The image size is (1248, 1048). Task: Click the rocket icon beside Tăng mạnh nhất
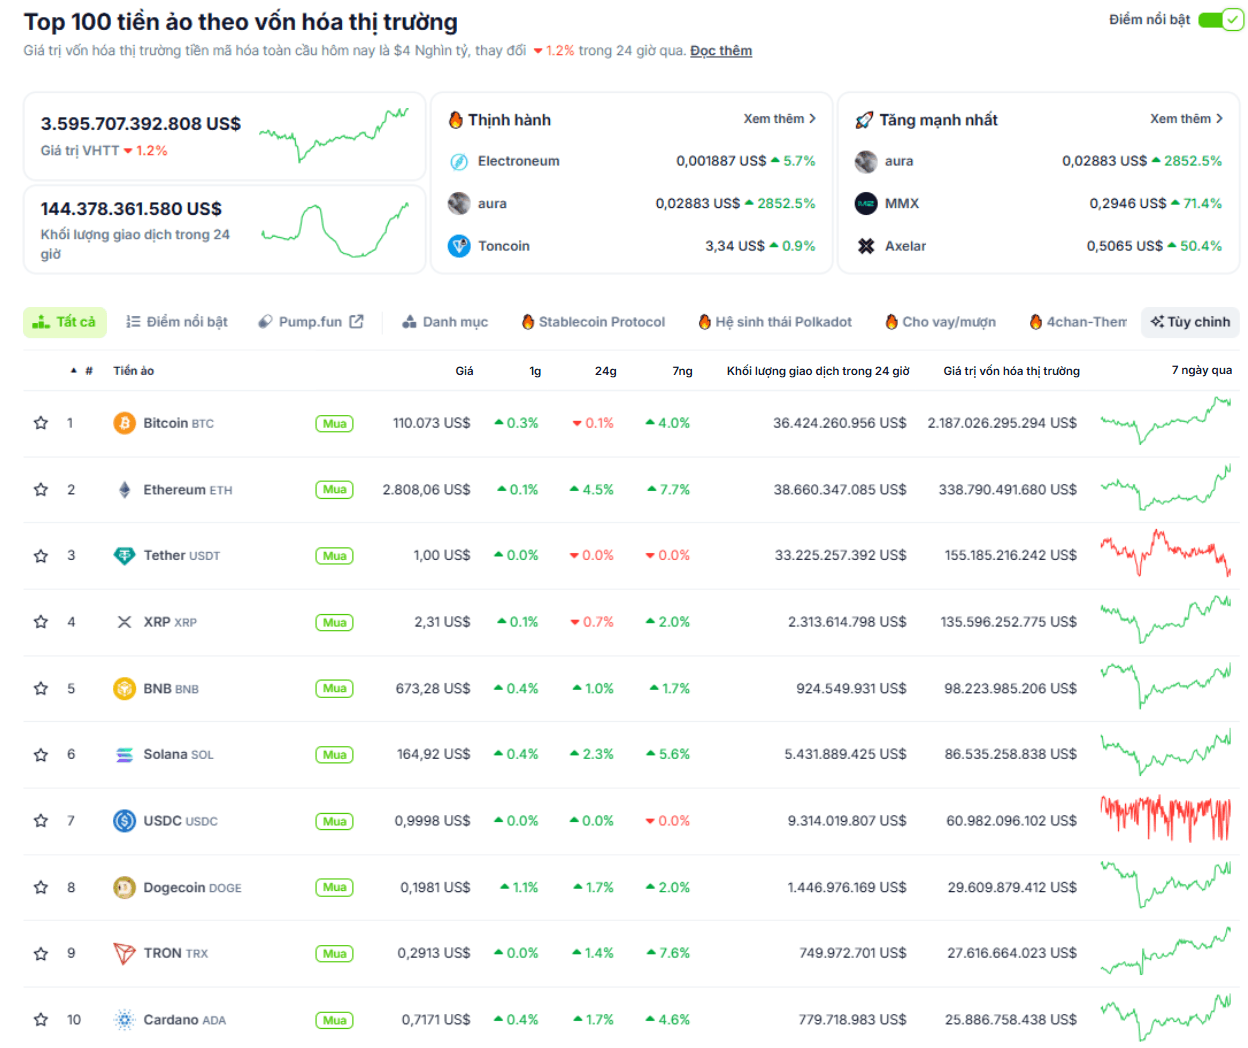click(x=864, y=120)
